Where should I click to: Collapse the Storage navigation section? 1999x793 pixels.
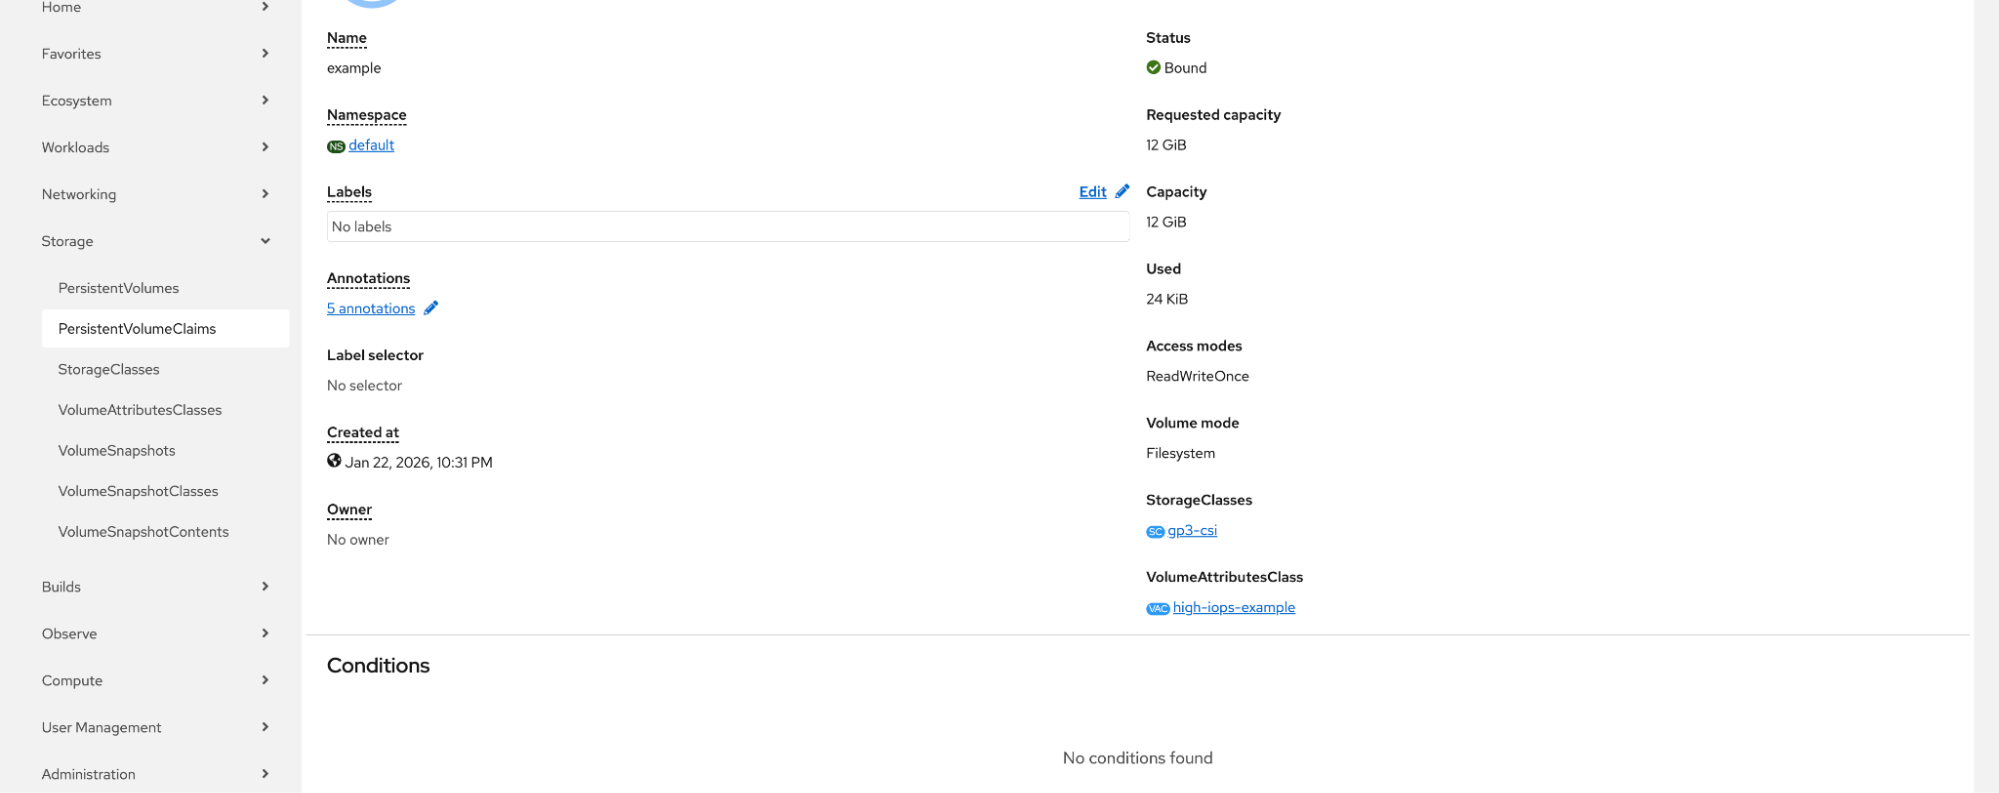point(265,241)
